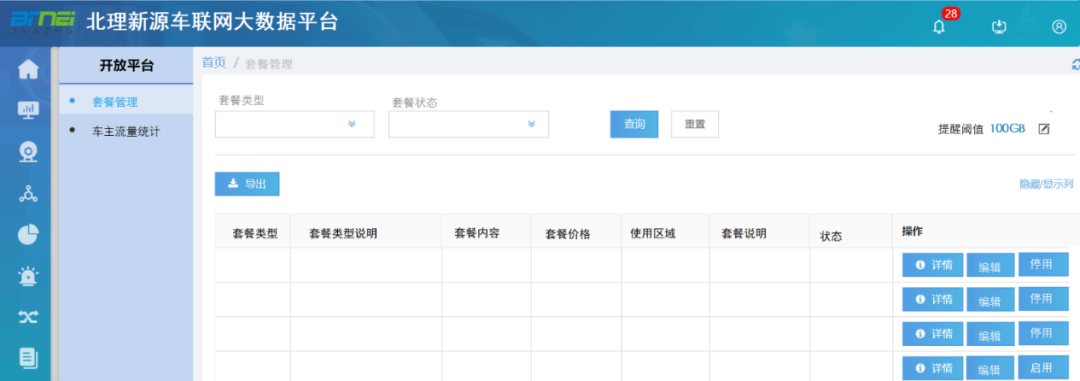Click the 套餐说明 column header
1080x381 pixels.
(744, 233)
